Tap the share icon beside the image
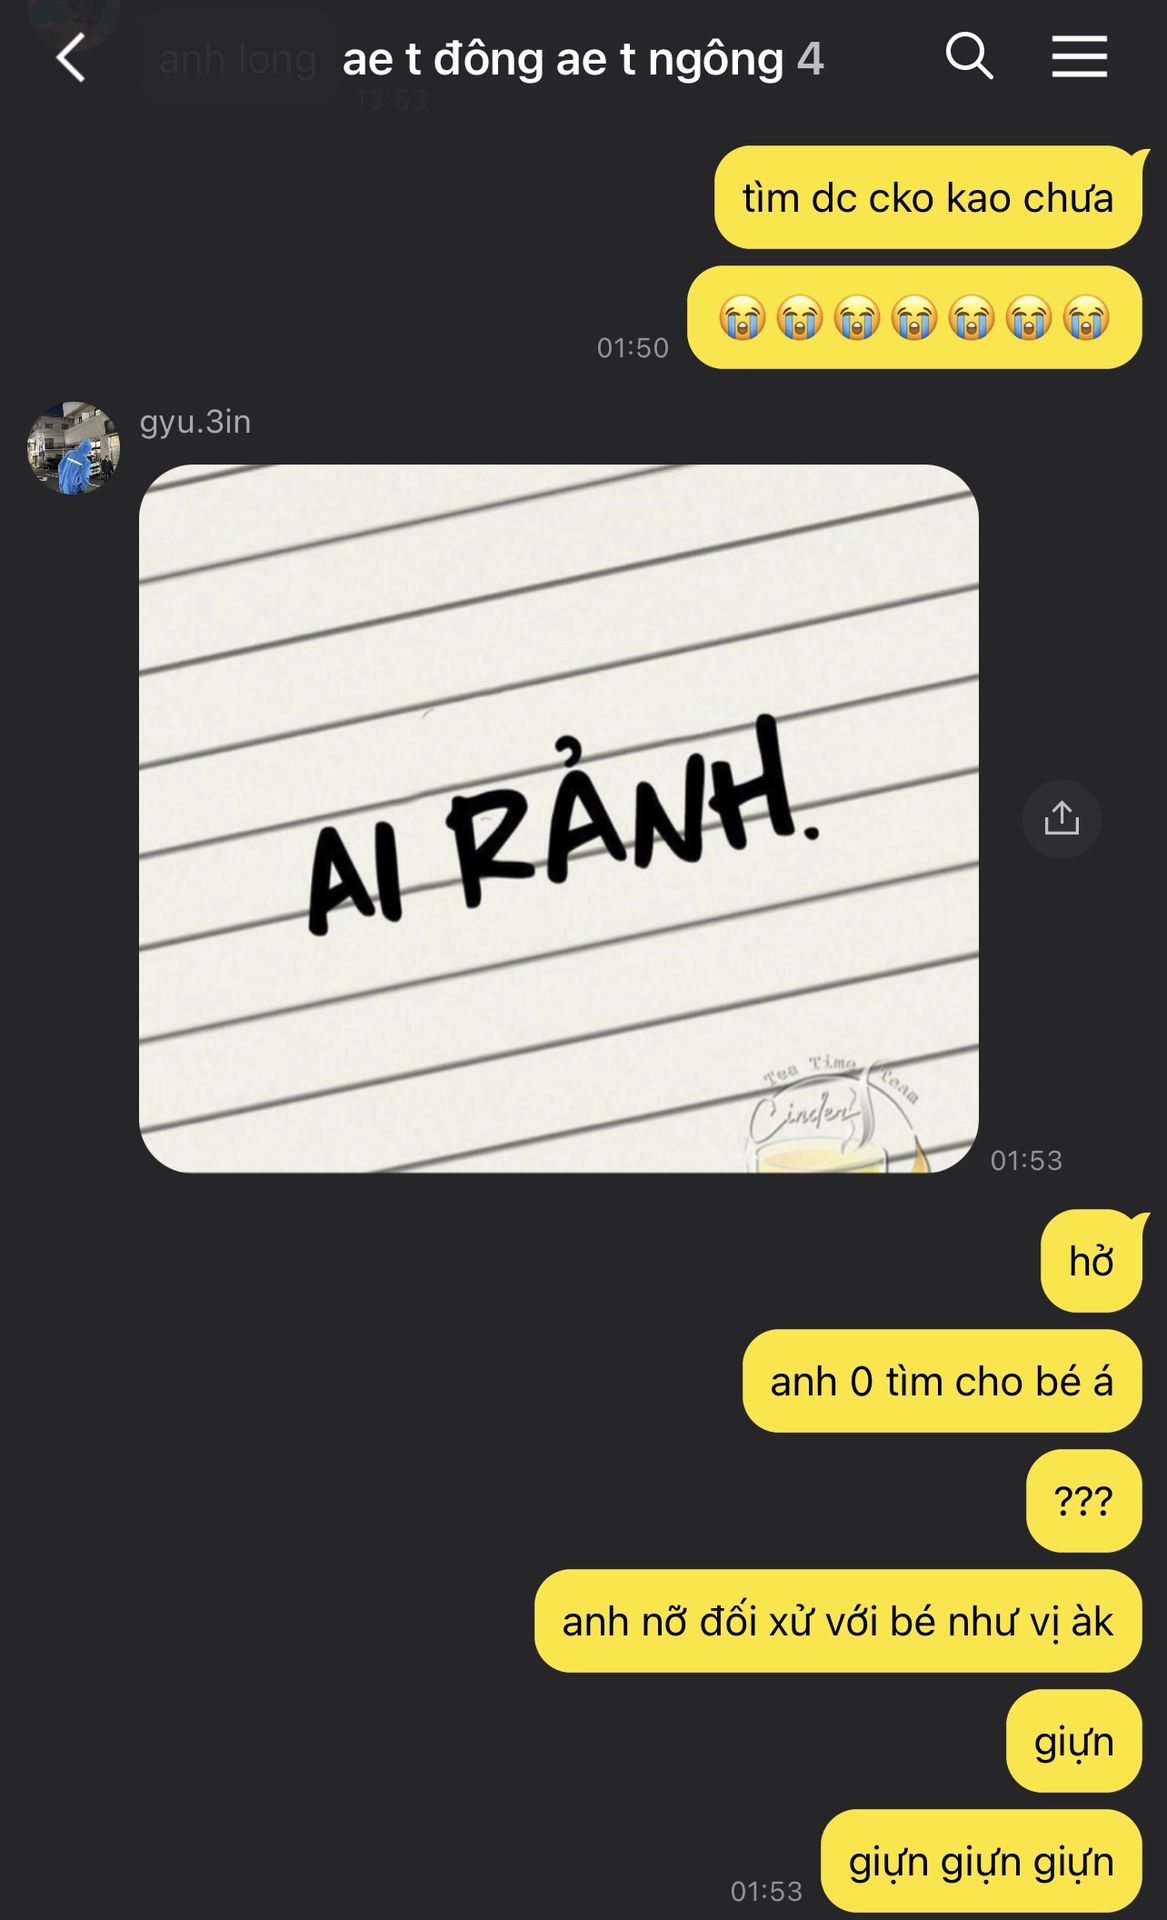 coord(1061,819)
